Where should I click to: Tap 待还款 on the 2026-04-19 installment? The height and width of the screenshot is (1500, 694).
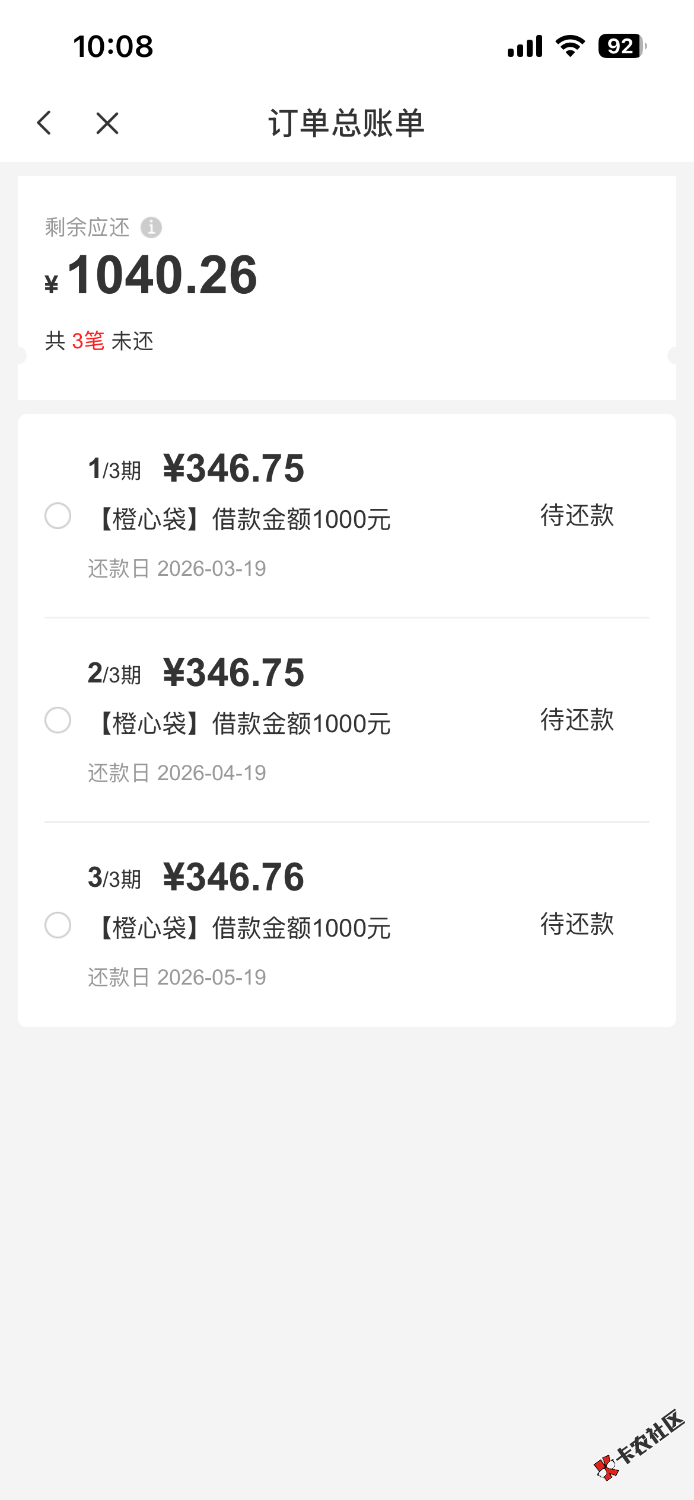point(577,720)
